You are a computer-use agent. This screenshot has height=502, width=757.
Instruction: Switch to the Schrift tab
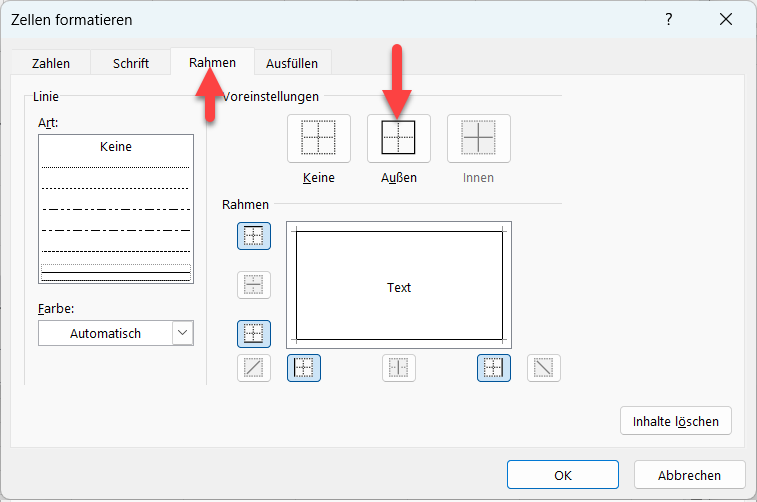point(131,63)
